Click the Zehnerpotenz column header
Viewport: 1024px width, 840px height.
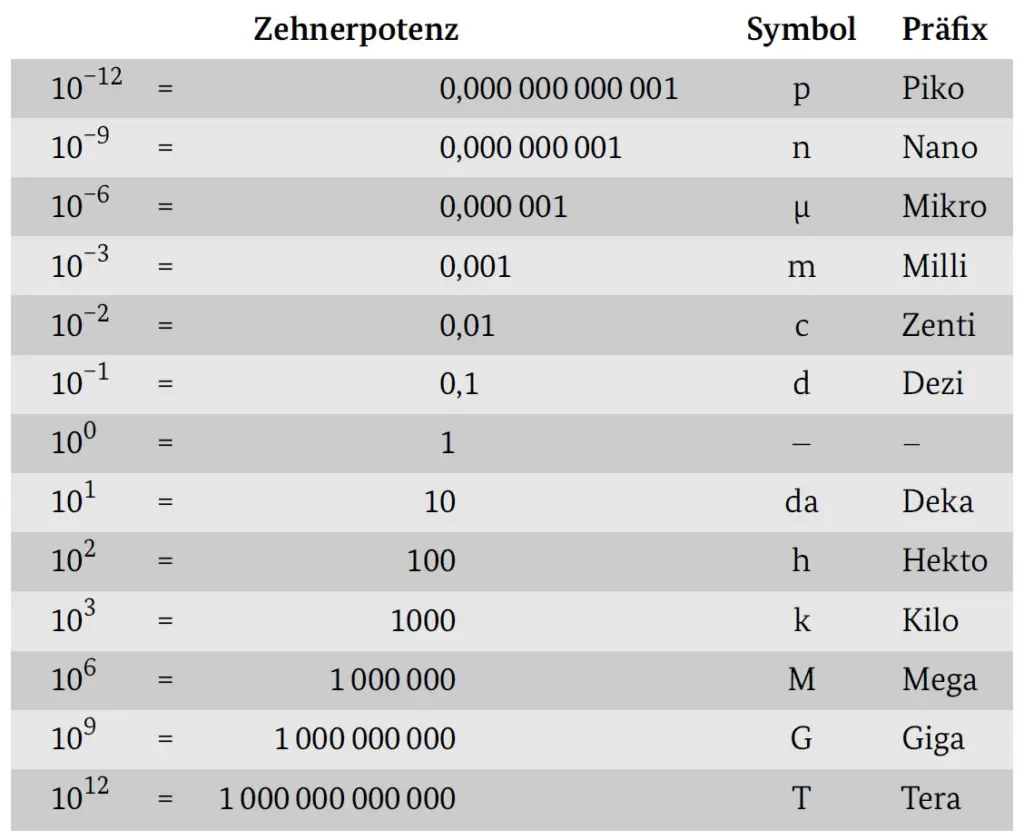pos(356,30)
